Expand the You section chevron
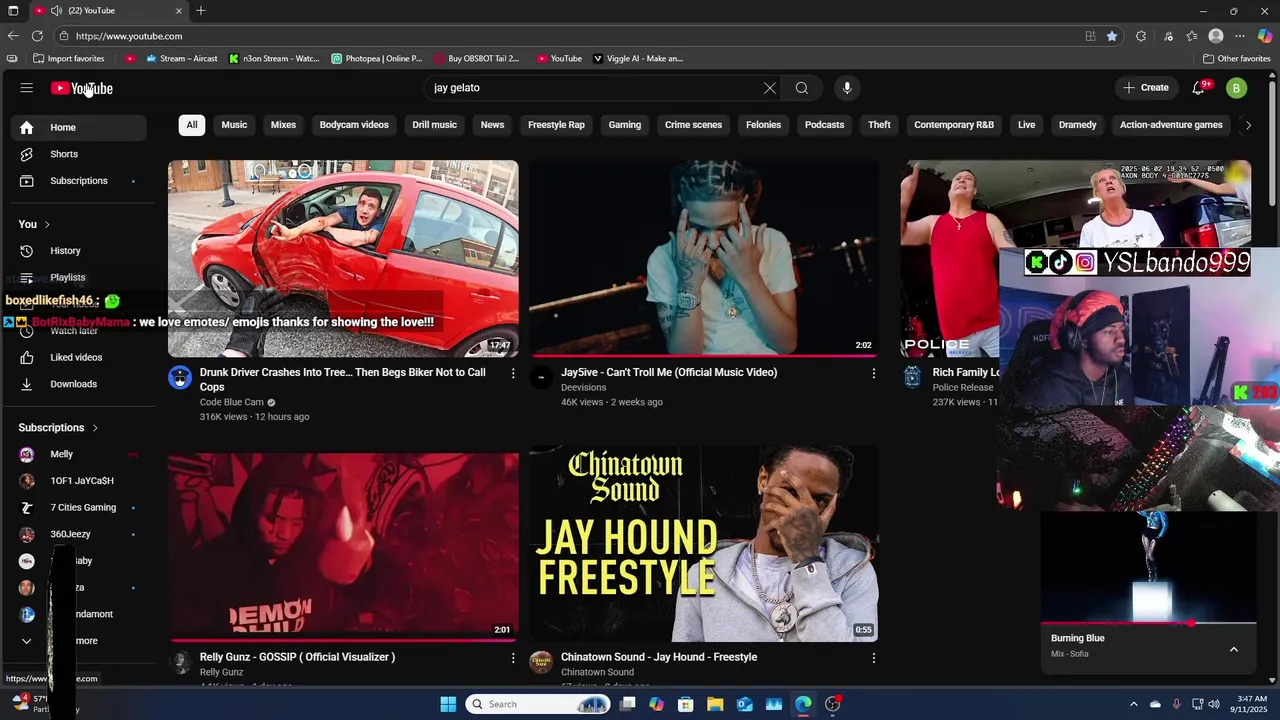The image size is (1280, 720). (x=47, y=224)
